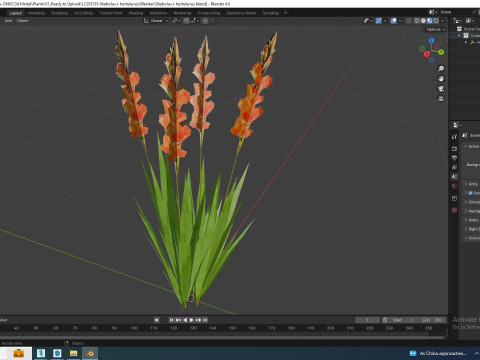Click the green Y axis on gizmo
The width and height of the screenshot is (480, 360).
click(x=441, y=52)
